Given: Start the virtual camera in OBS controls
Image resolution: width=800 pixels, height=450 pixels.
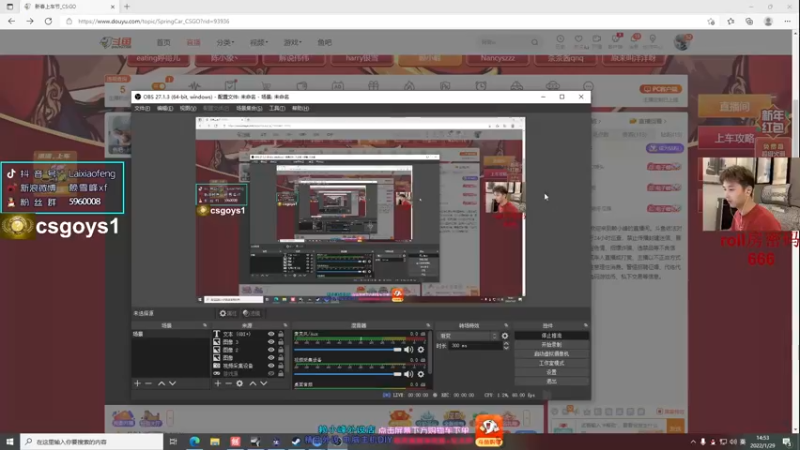Looking at the screenshot, I should 552,354.
